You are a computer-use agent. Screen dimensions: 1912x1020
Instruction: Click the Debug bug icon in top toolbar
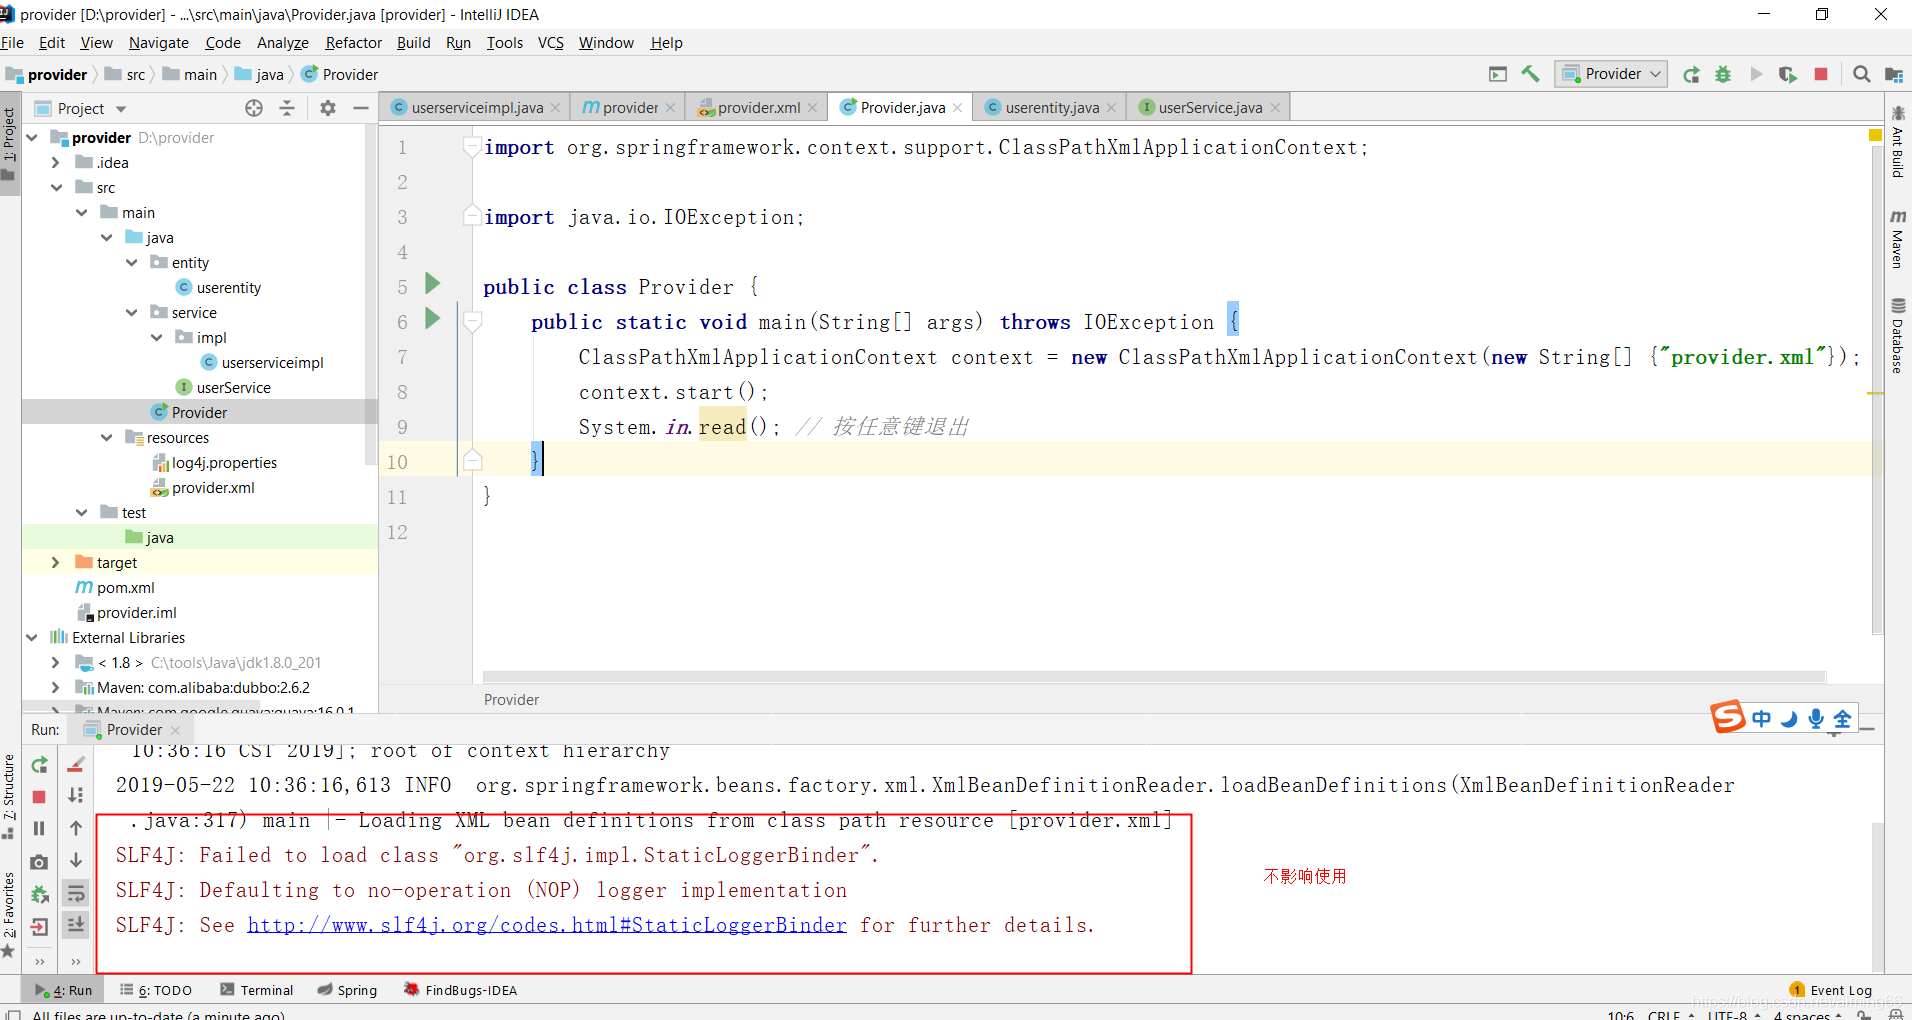point(1723,74)
